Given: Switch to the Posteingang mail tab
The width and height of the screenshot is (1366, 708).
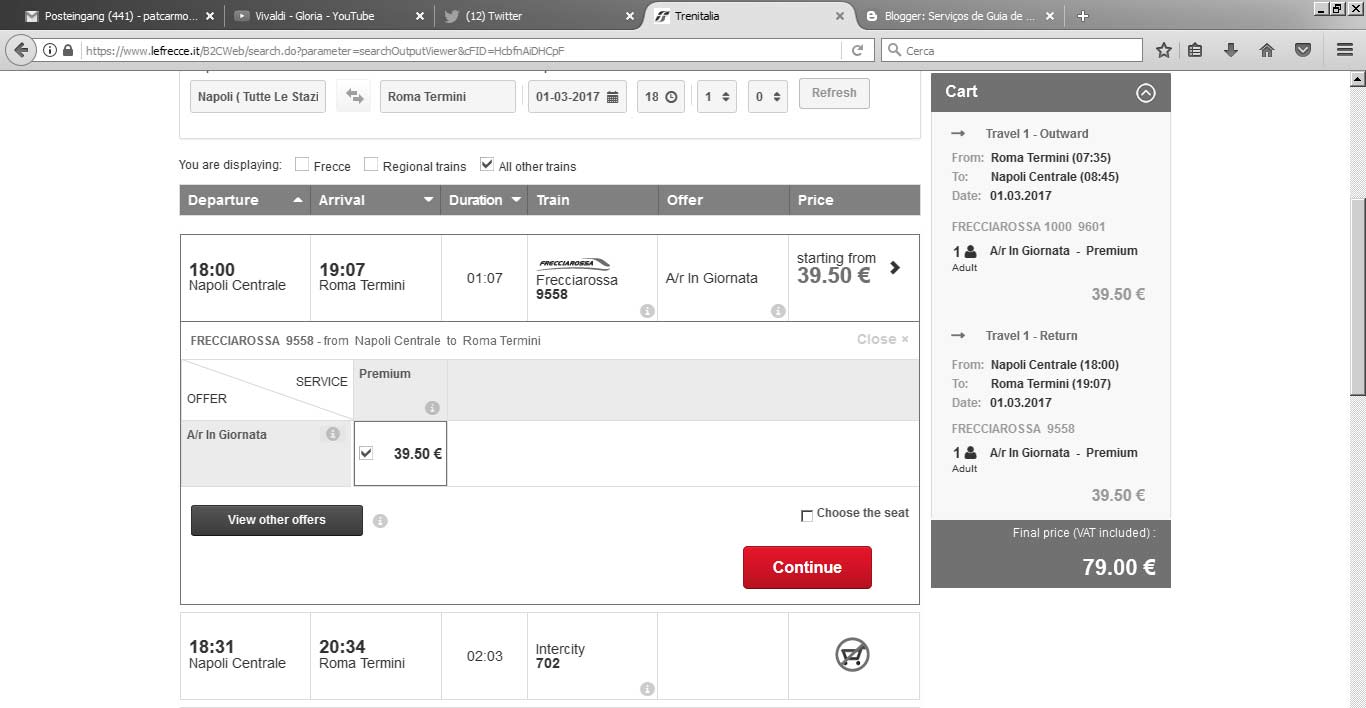Looking at the screenshot, I should tap(119, 16).
